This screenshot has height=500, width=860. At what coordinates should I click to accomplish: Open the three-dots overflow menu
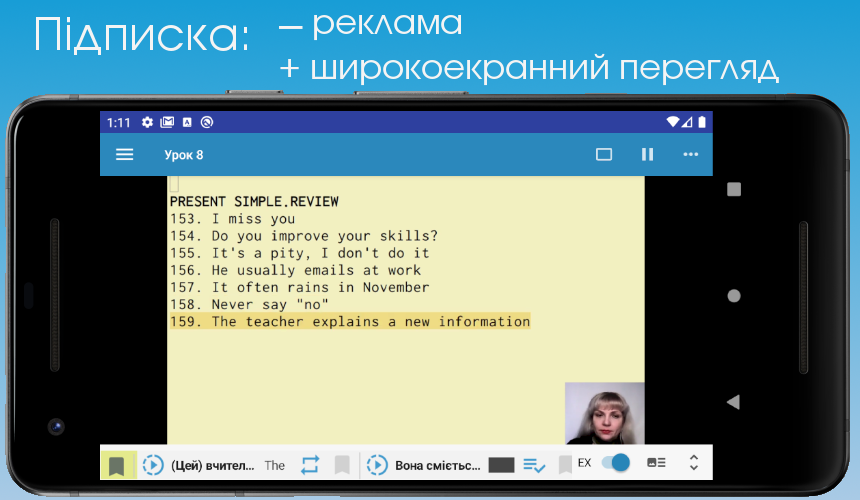tap(691, 155)
